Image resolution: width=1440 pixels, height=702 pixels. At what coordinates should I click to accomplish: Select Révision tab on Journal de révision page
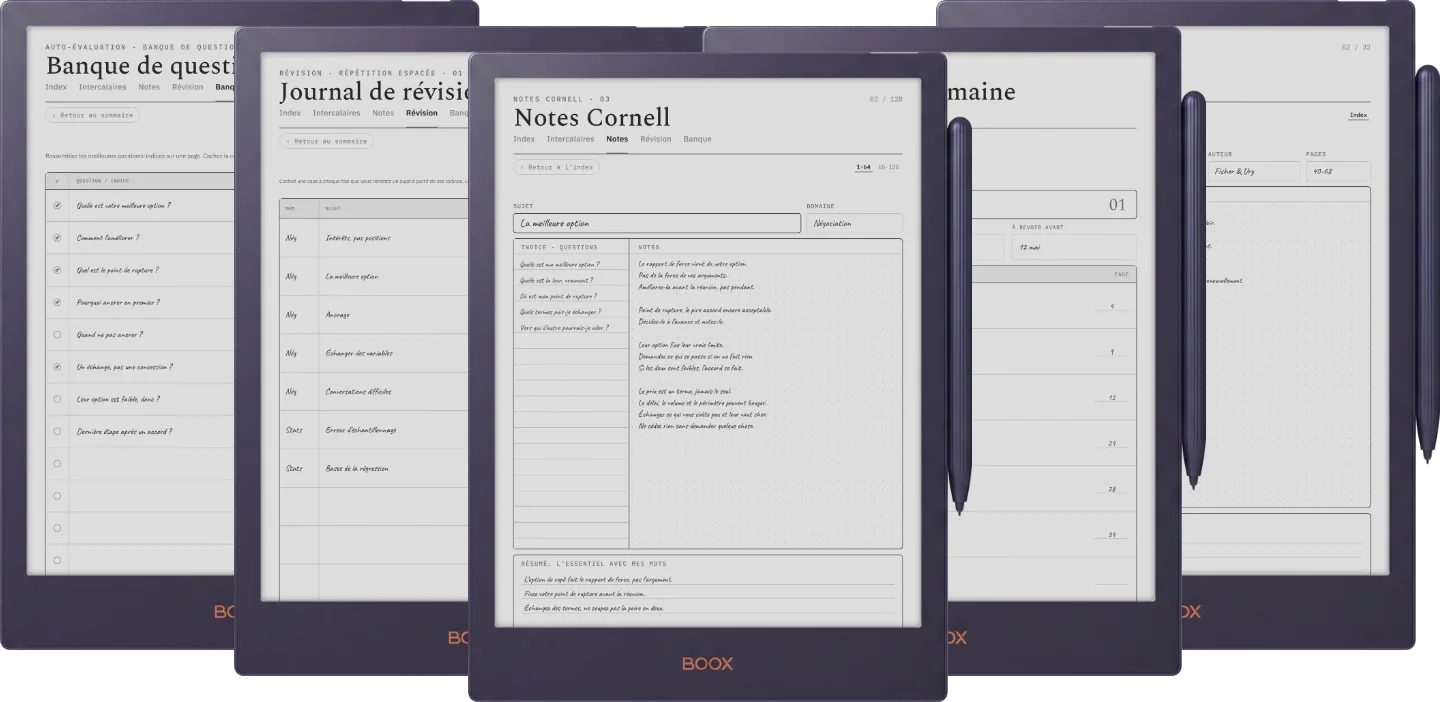422,113
